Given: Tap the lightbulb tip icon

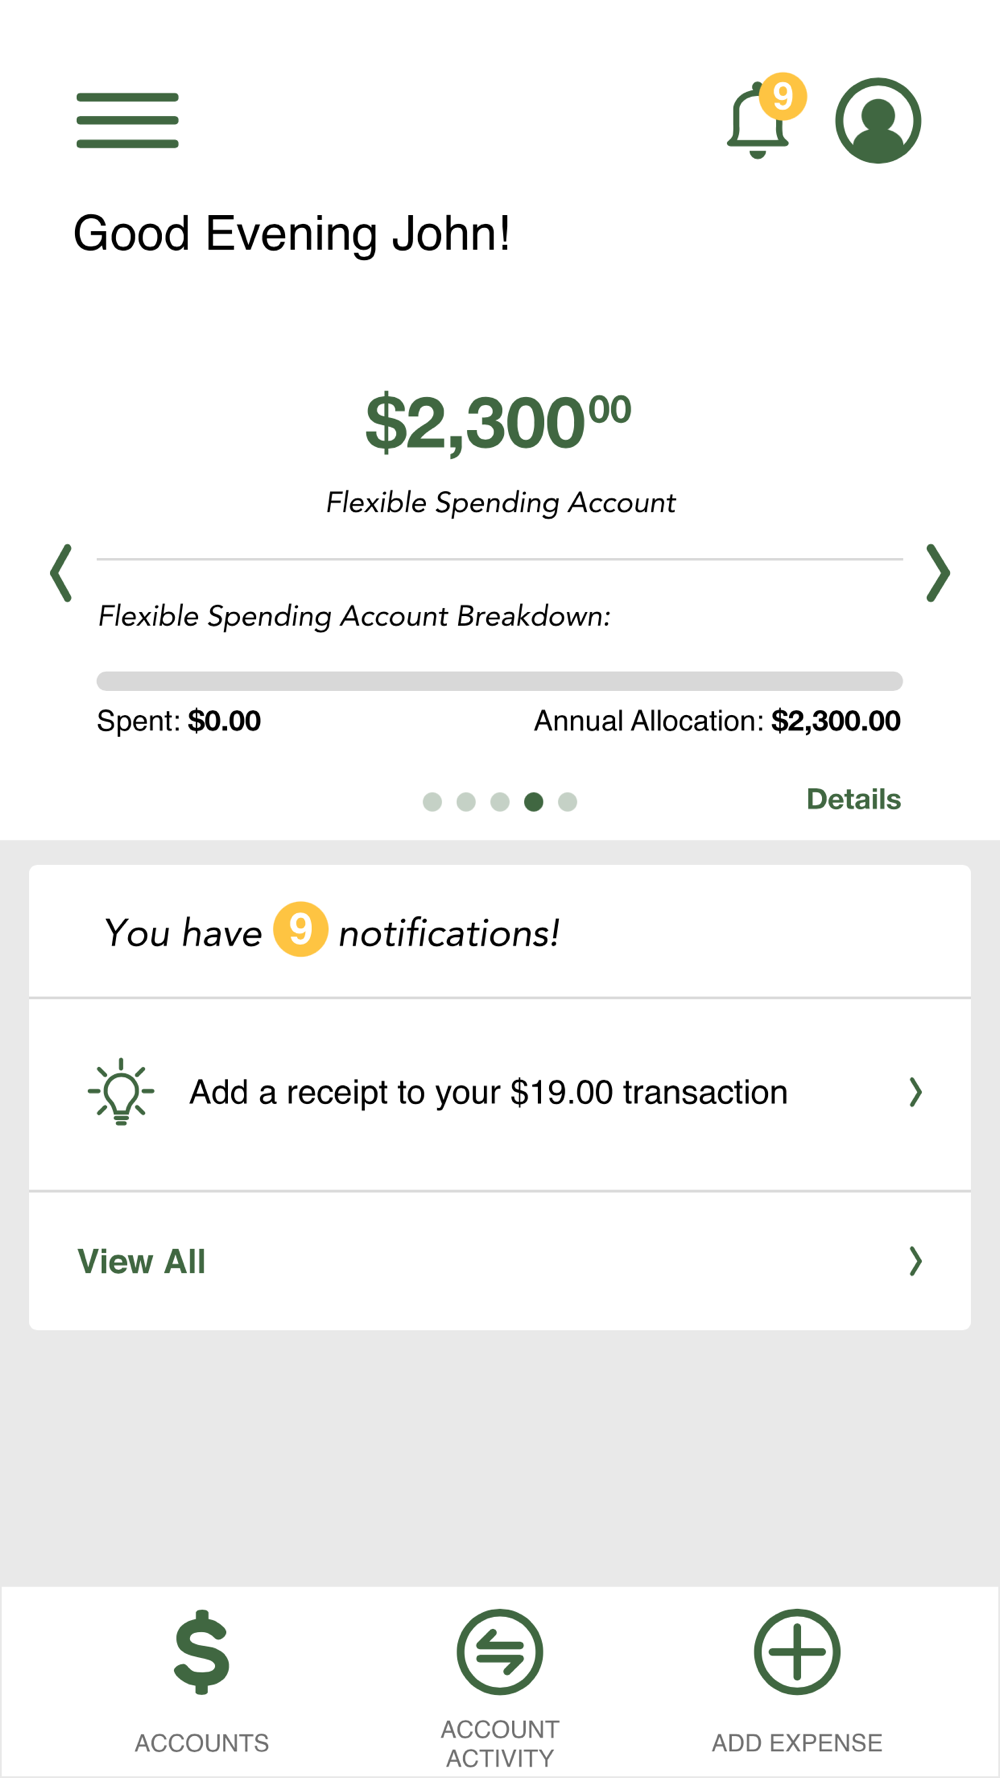Looking at the screenshot, I should [x=121, y=1092].
